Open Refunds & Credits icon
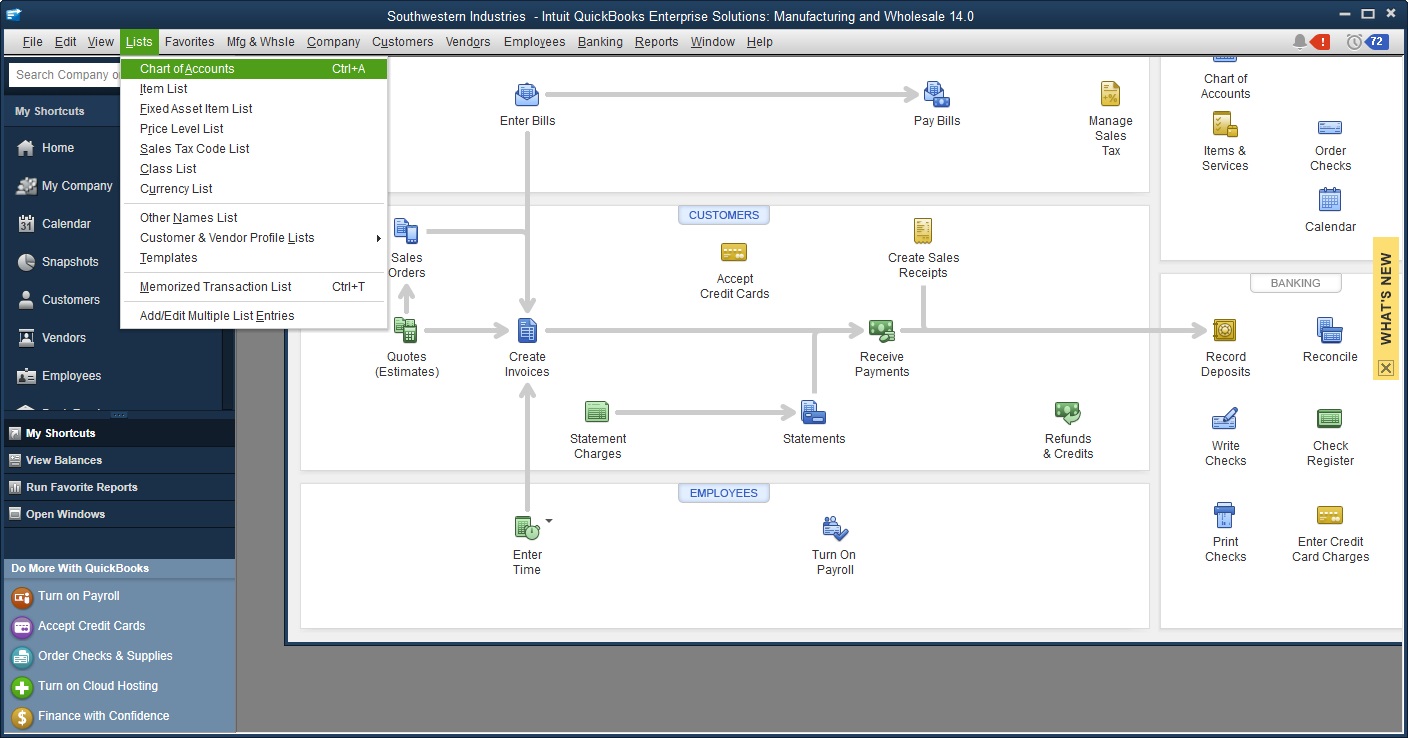The width and height of the screenshot is (1408, 738). point(1067,411)
